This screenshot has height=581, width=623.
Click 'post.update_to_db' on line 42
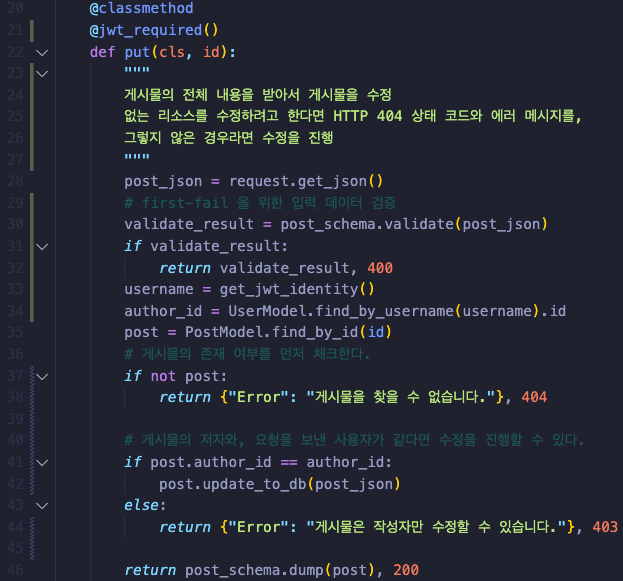point(233,484)
